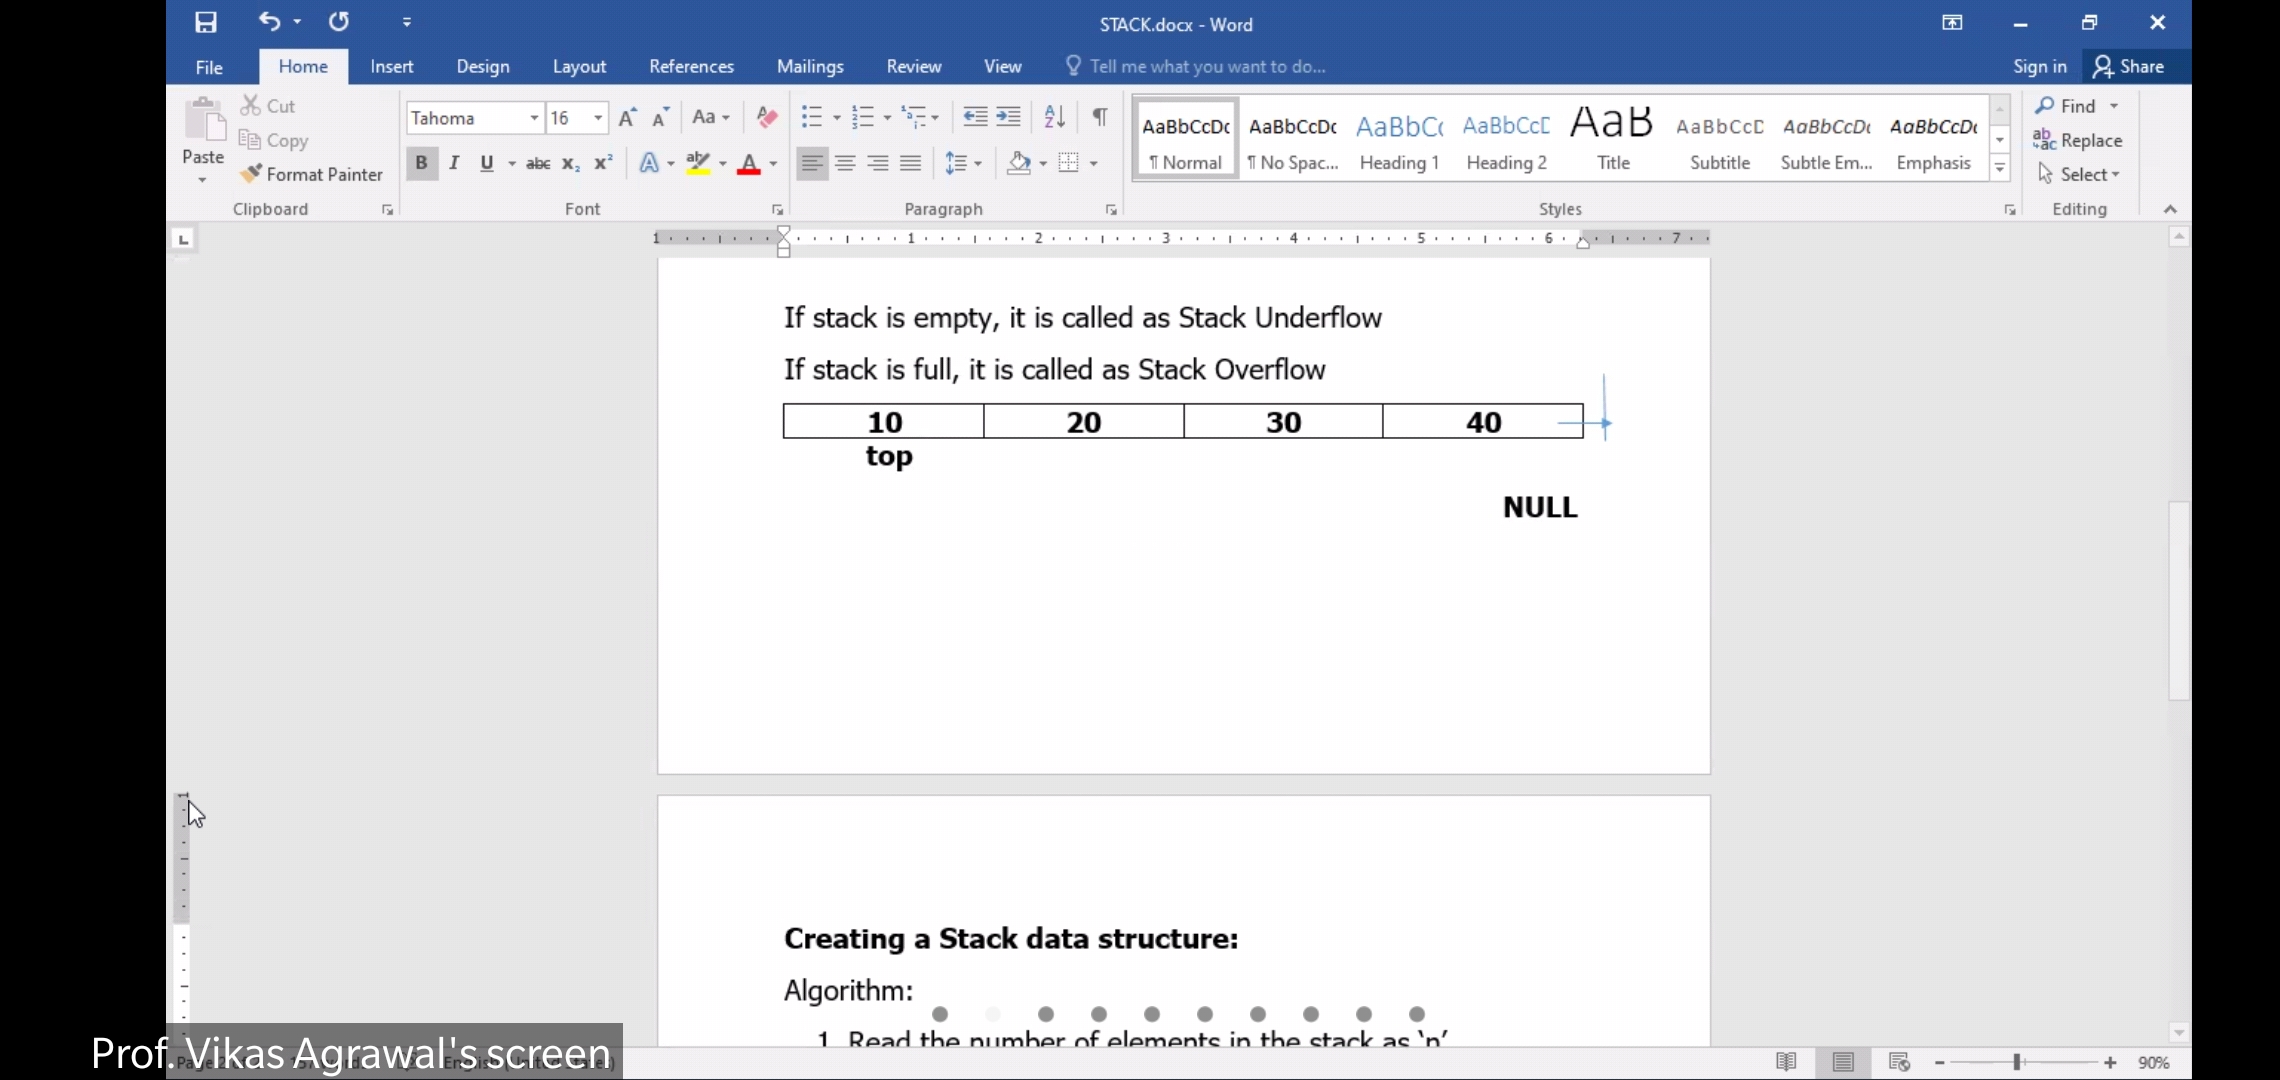Viewport: 2280px width, 1080px height.
Task: Open the font size dropdown
Action: [x=598, y=118]
